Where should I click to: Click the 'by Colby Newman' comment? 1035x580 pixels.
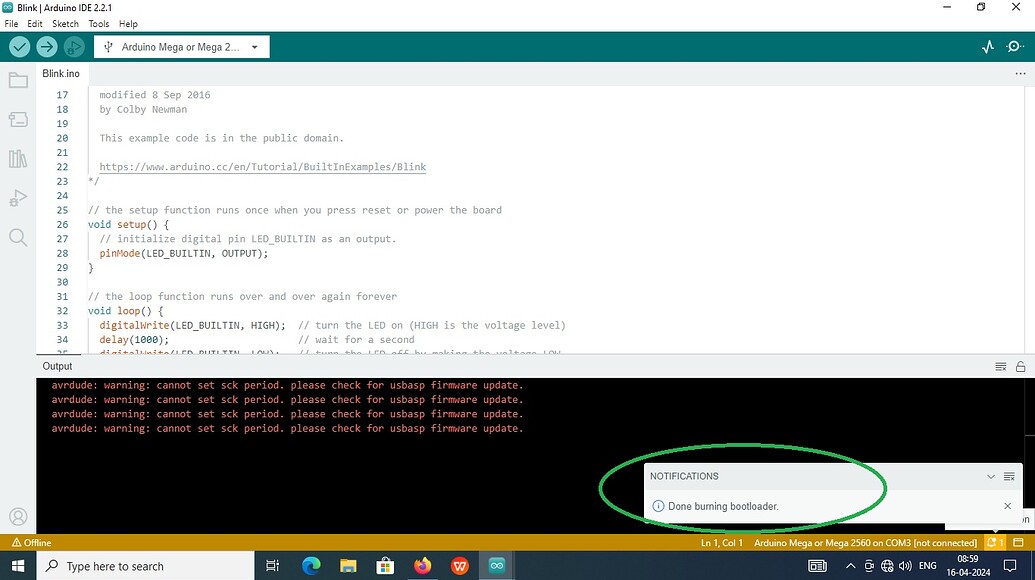point(143,110)
